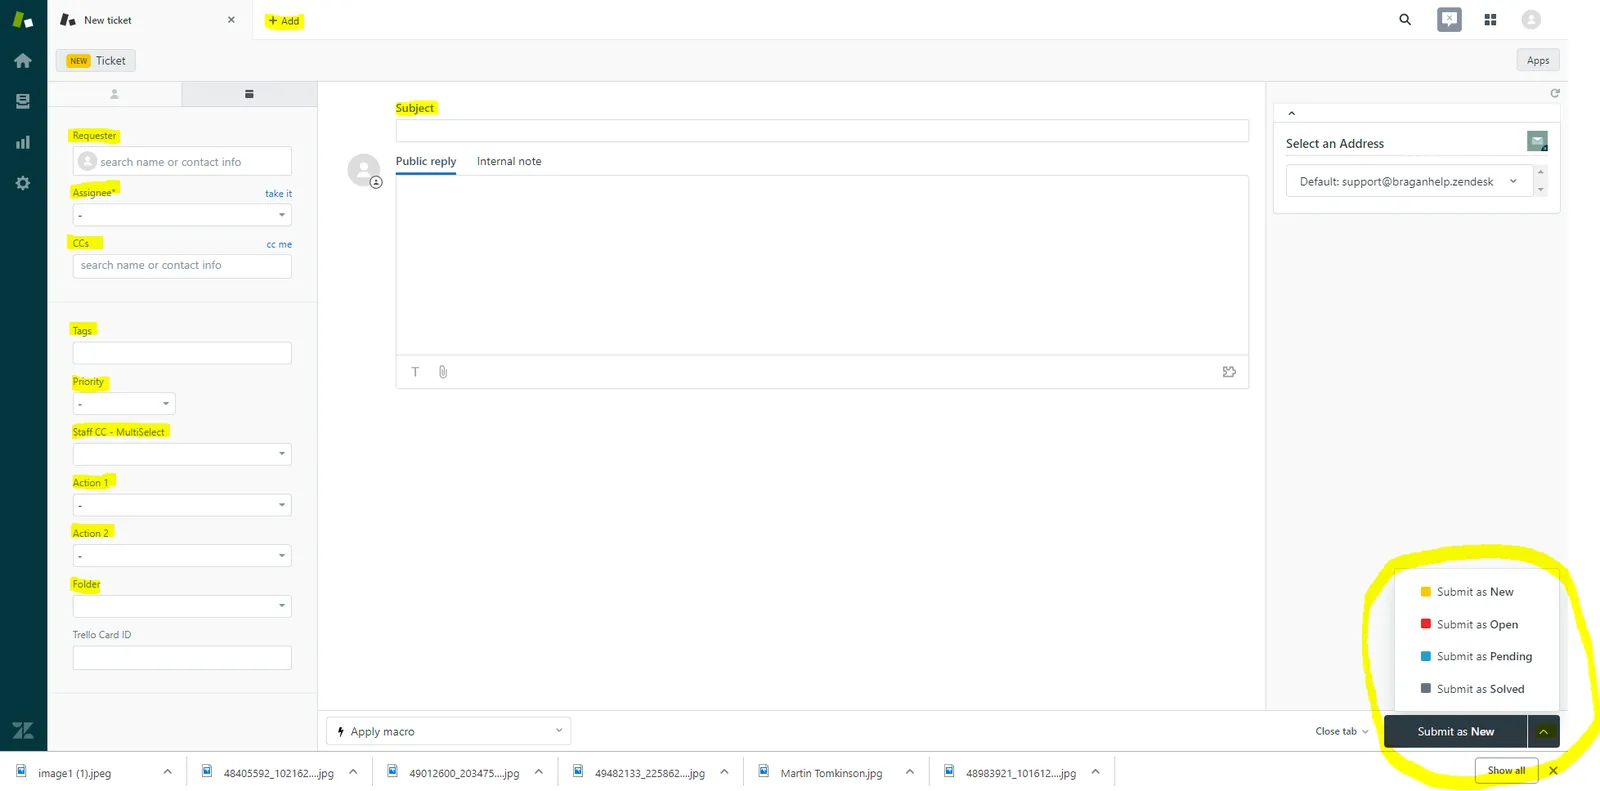Click the Zendesk logo at sidebar bottom
This screenshot has width=1600, height=791.
[x=23, y=731]
